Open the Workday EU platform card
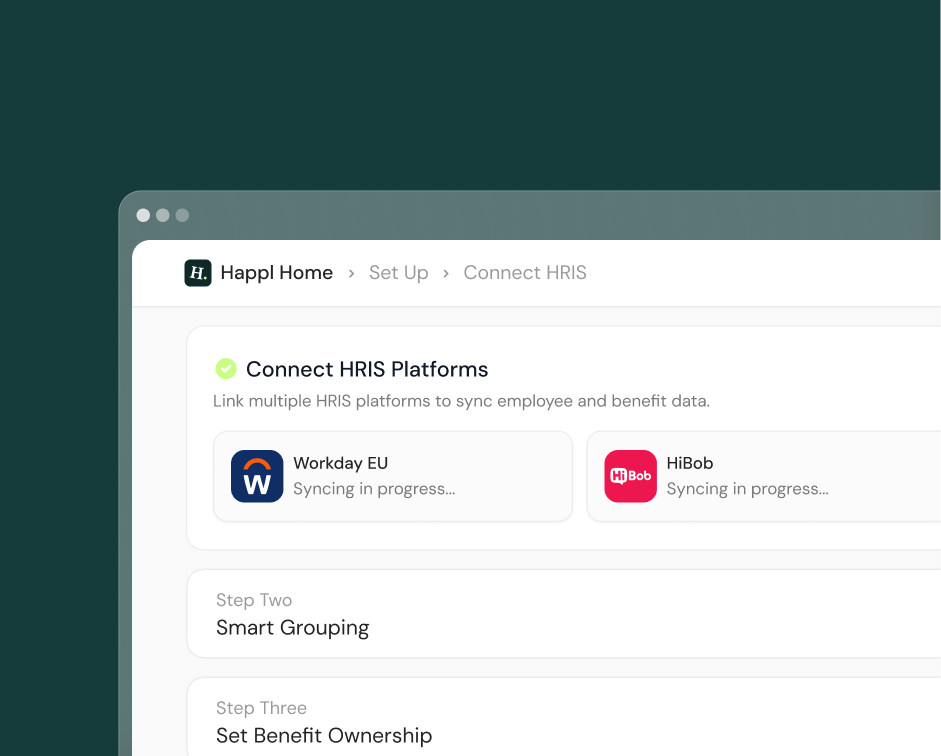 tap(393, 476)
